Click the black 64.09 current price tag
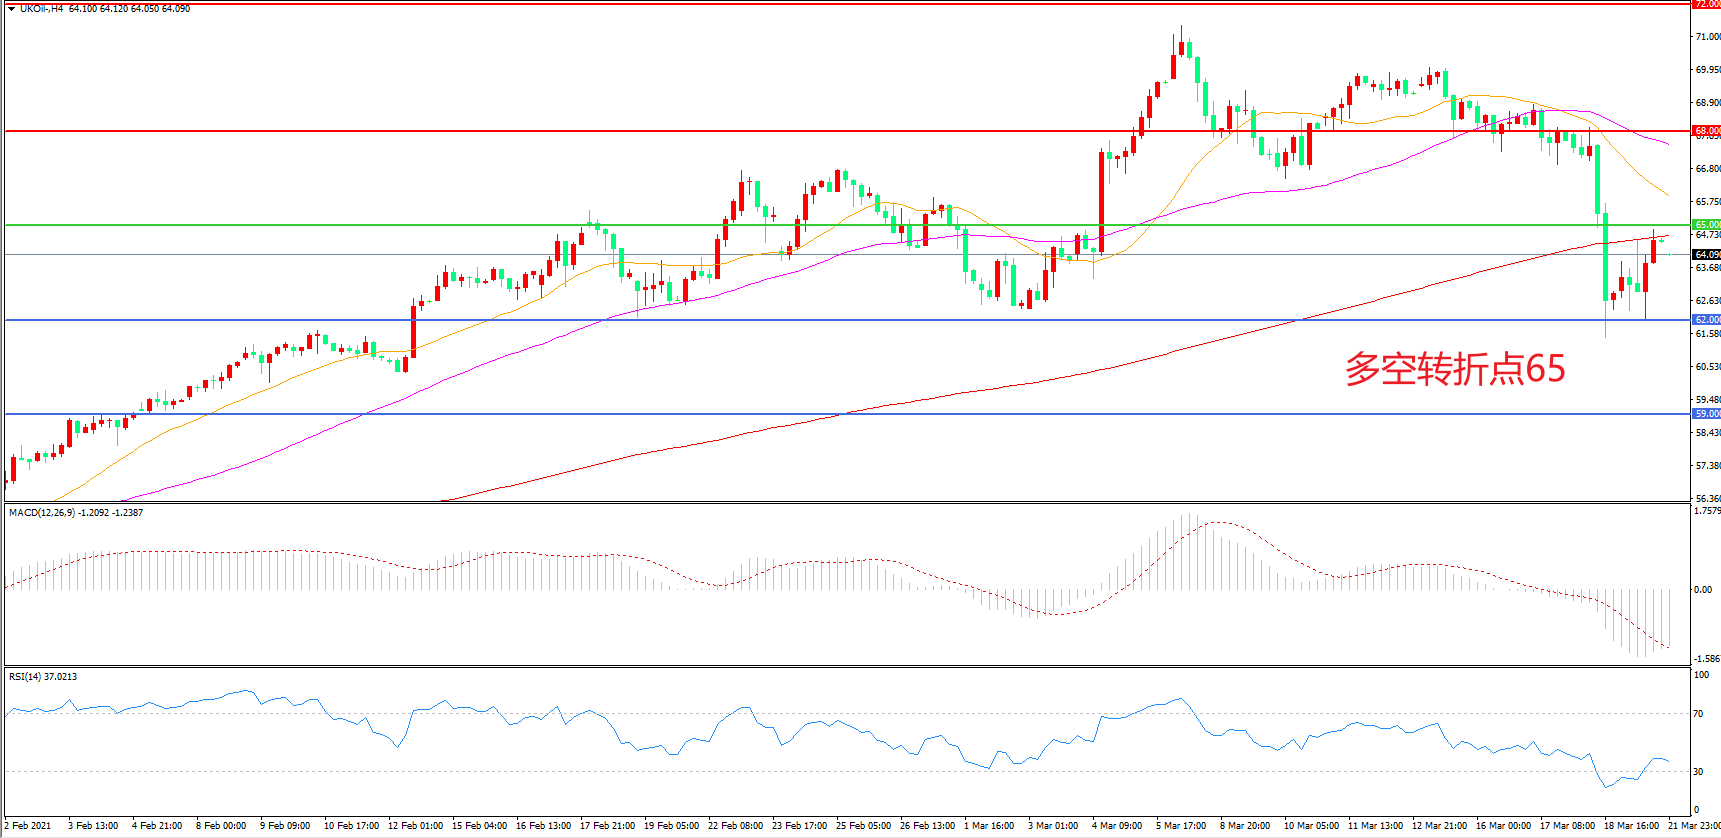Viewport: 1721px width, 838px height. (1706, 255)
